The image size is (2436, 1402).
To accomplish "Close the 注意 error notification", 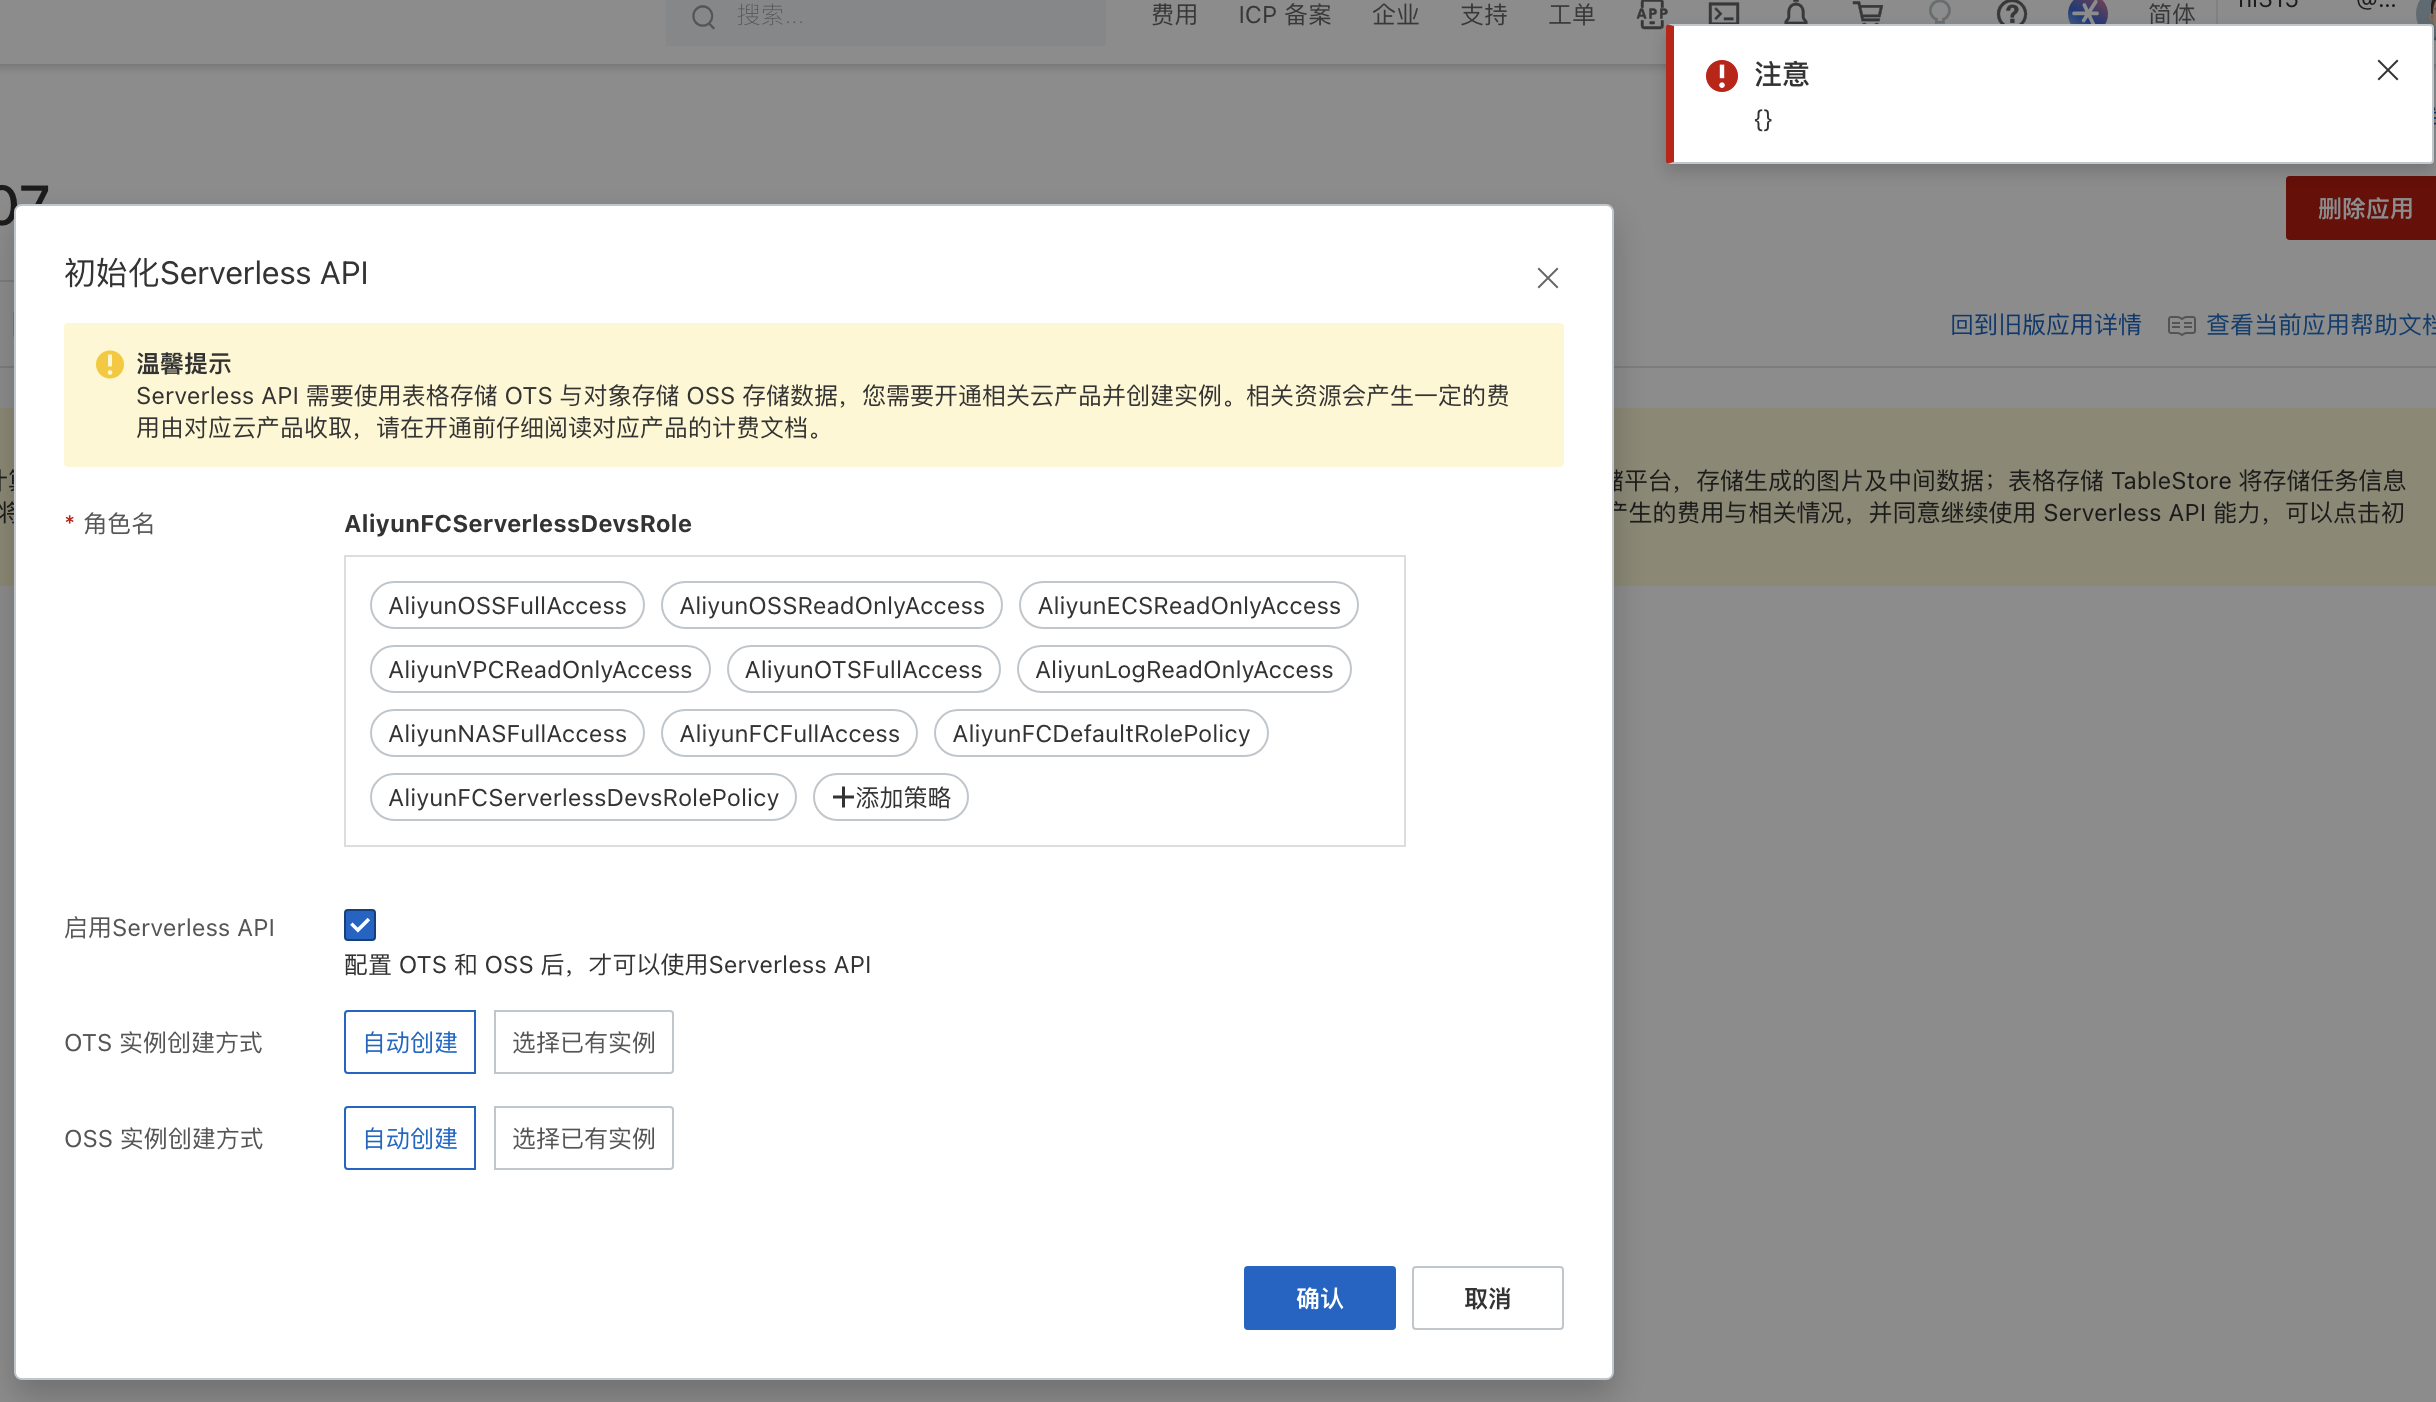I will click(2387, 71).
